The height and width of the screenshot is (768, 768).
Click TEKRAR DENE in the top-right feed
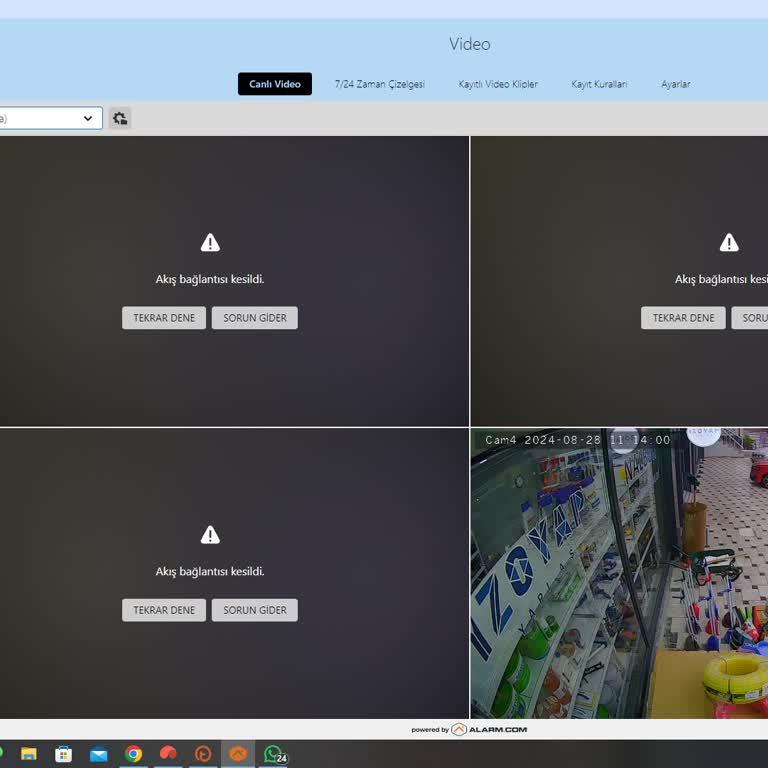coord(683,318)
